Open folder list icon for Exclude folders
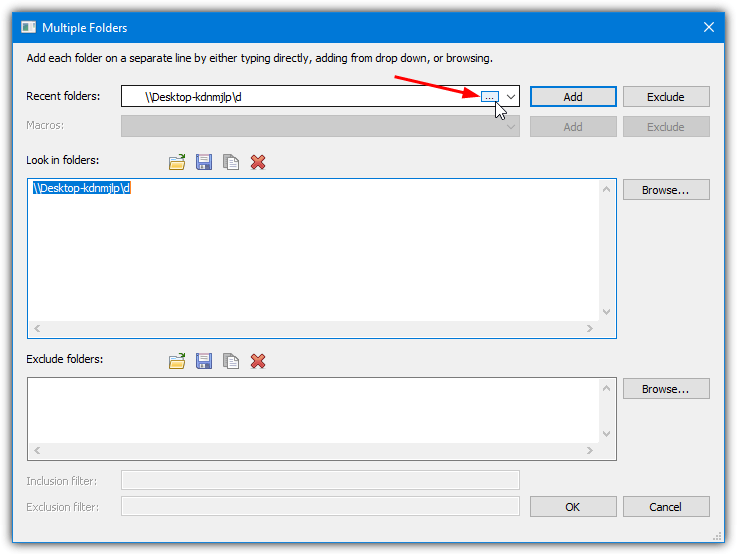This screenshot has width=737, height=554. 177,361
